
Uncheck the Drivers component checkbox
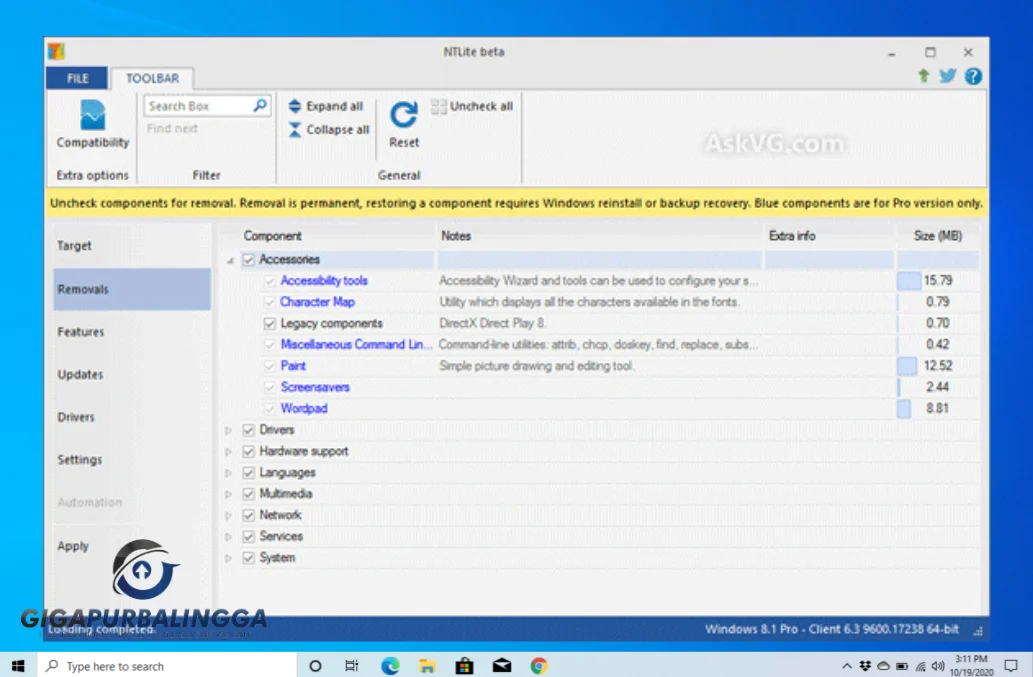pyautogui.click(x=248, y=430)
